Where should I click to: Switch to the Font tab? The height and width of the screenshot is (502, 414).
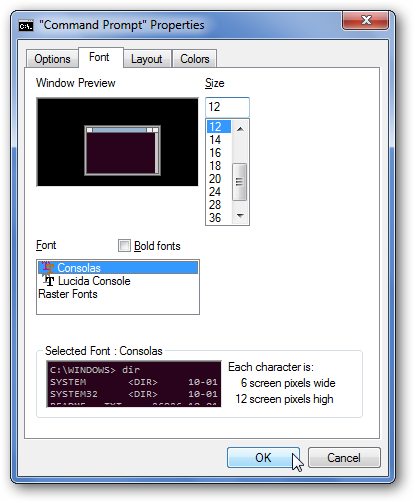(101, 57)
